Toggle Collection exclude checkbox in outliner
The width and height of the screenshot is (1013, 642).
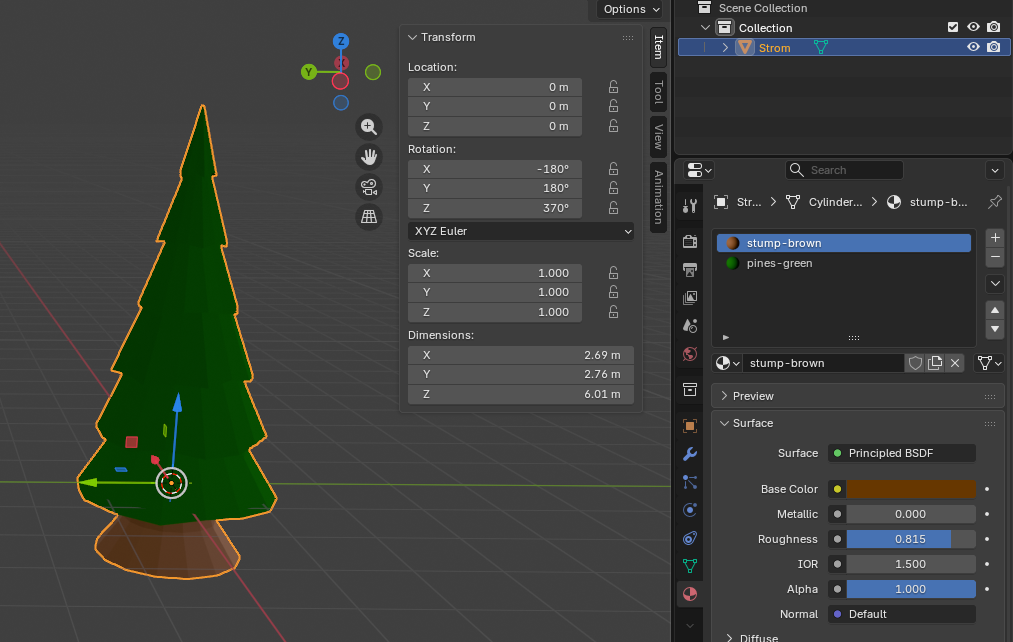(953, 28)
